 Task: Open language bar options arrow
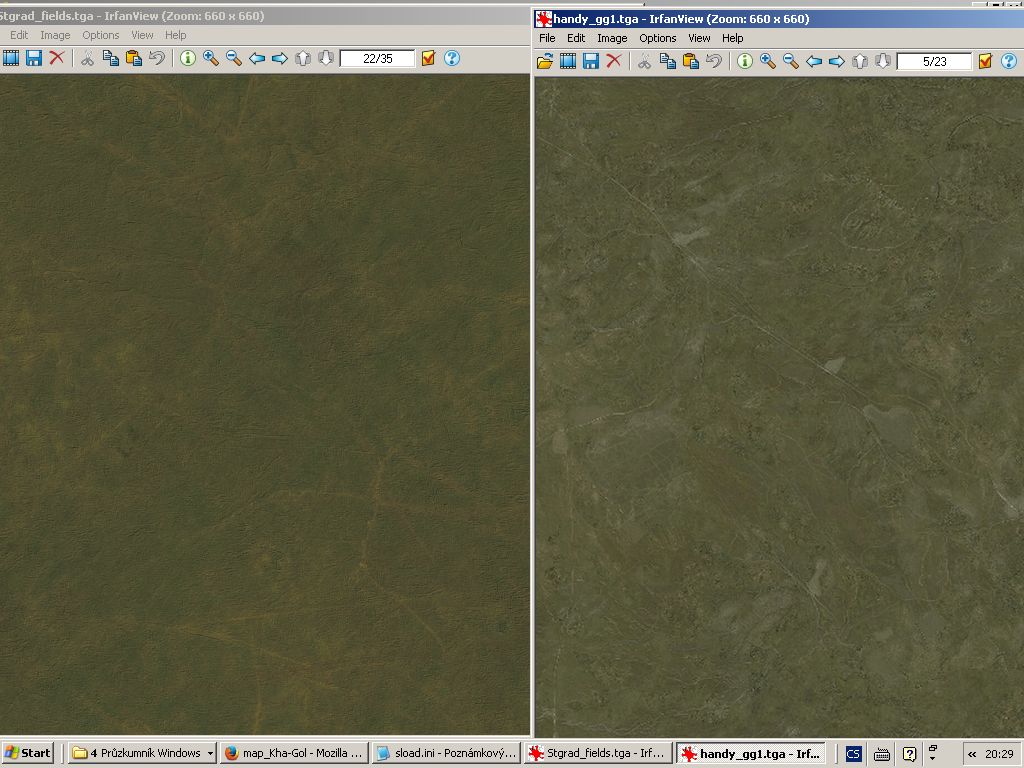(x=933, y=758)
